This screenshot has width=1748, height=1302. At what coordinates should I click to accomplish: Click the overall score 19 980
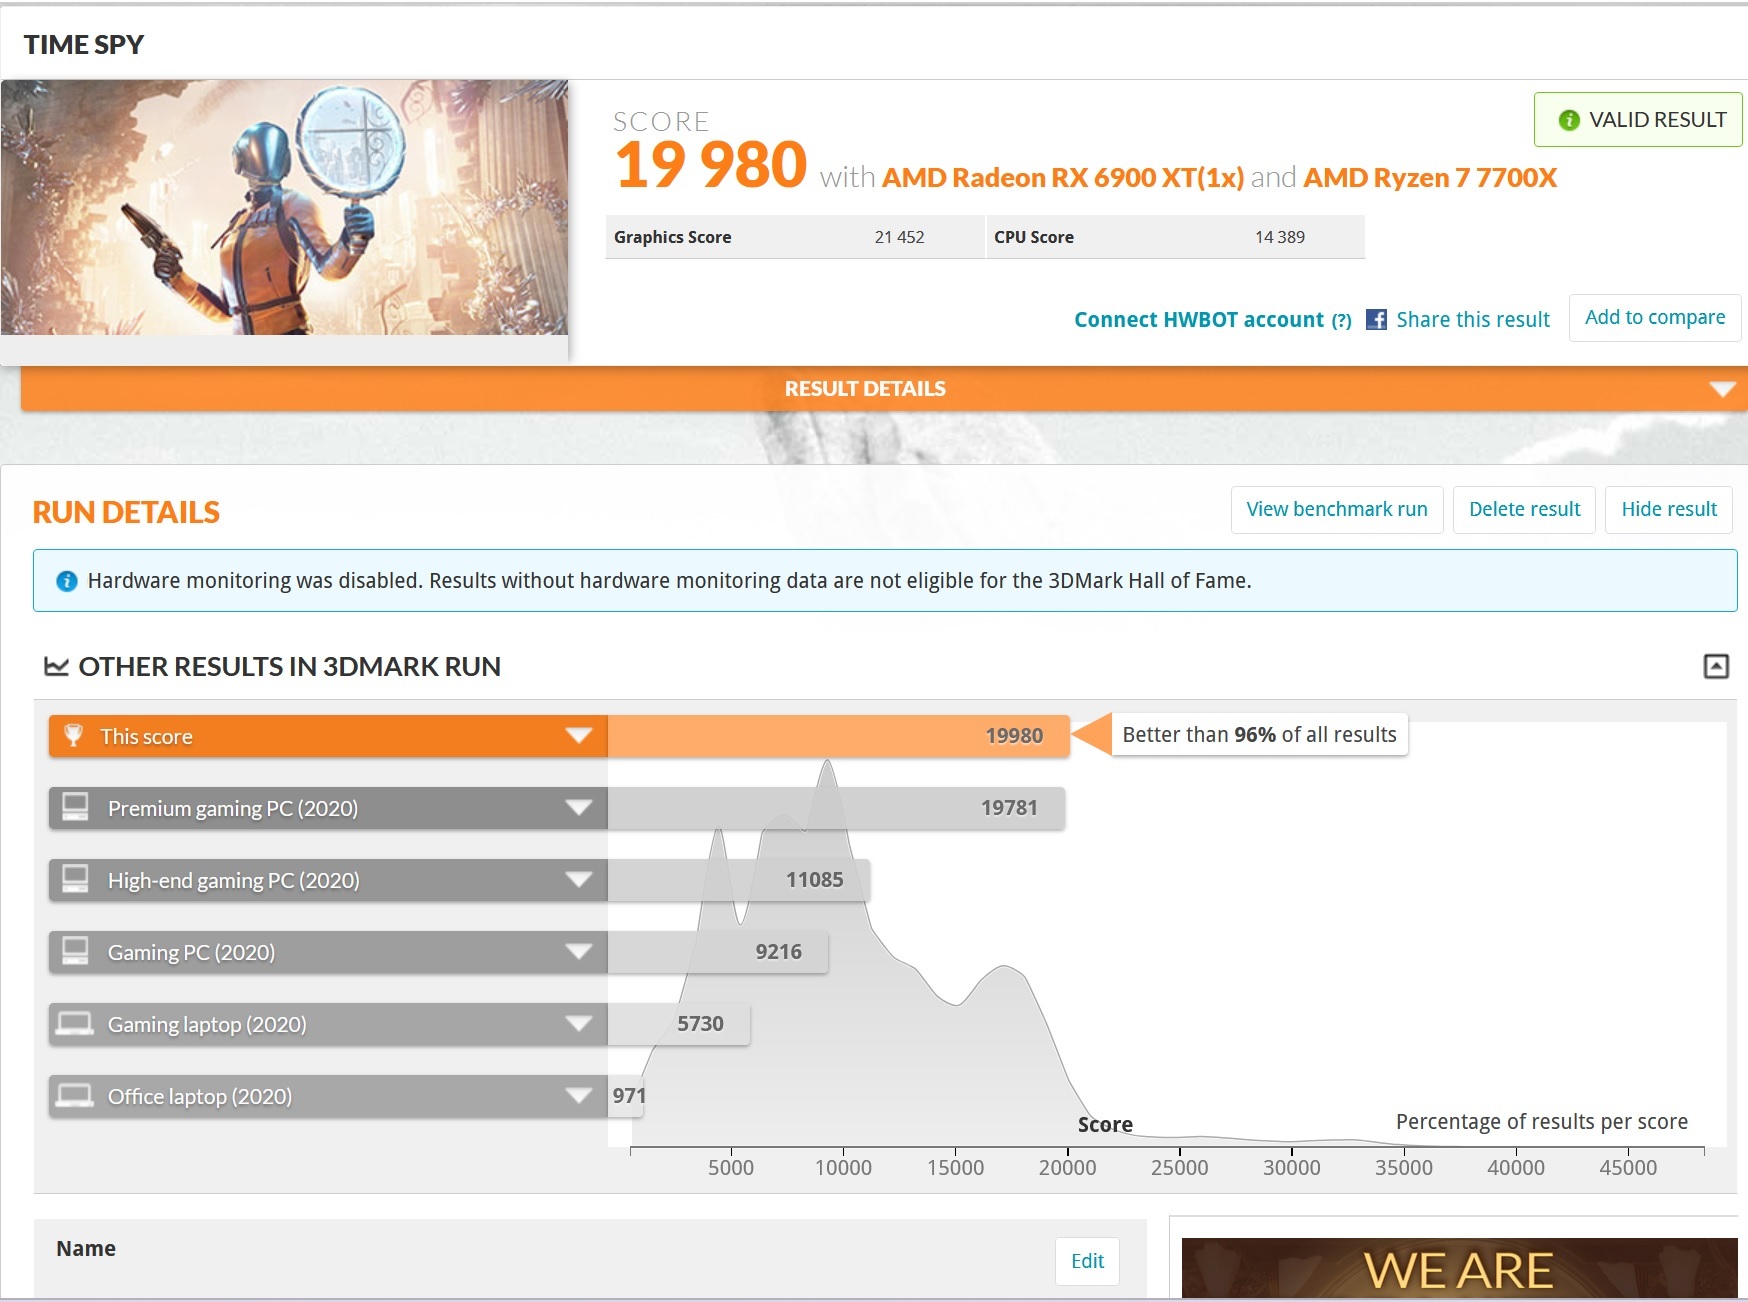click(x=710, y=165)
